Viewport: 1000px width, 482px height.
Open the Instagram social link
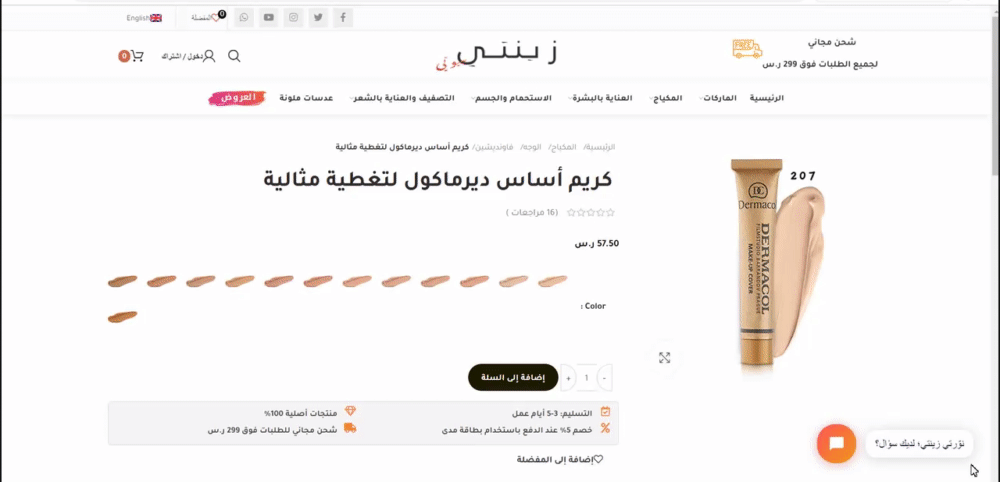point(293,18)
